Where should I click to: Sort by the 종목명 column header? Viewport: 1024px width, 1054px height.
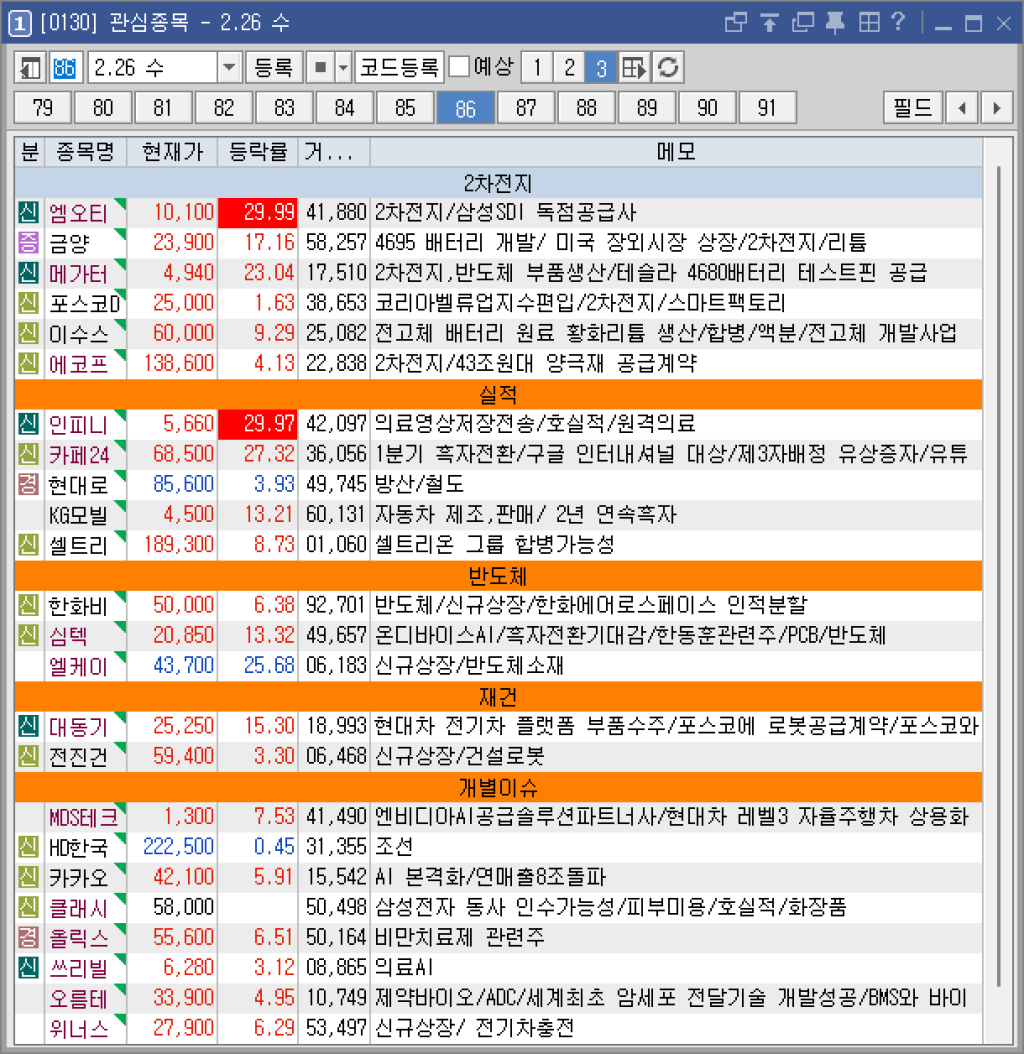tap(85, 152)
